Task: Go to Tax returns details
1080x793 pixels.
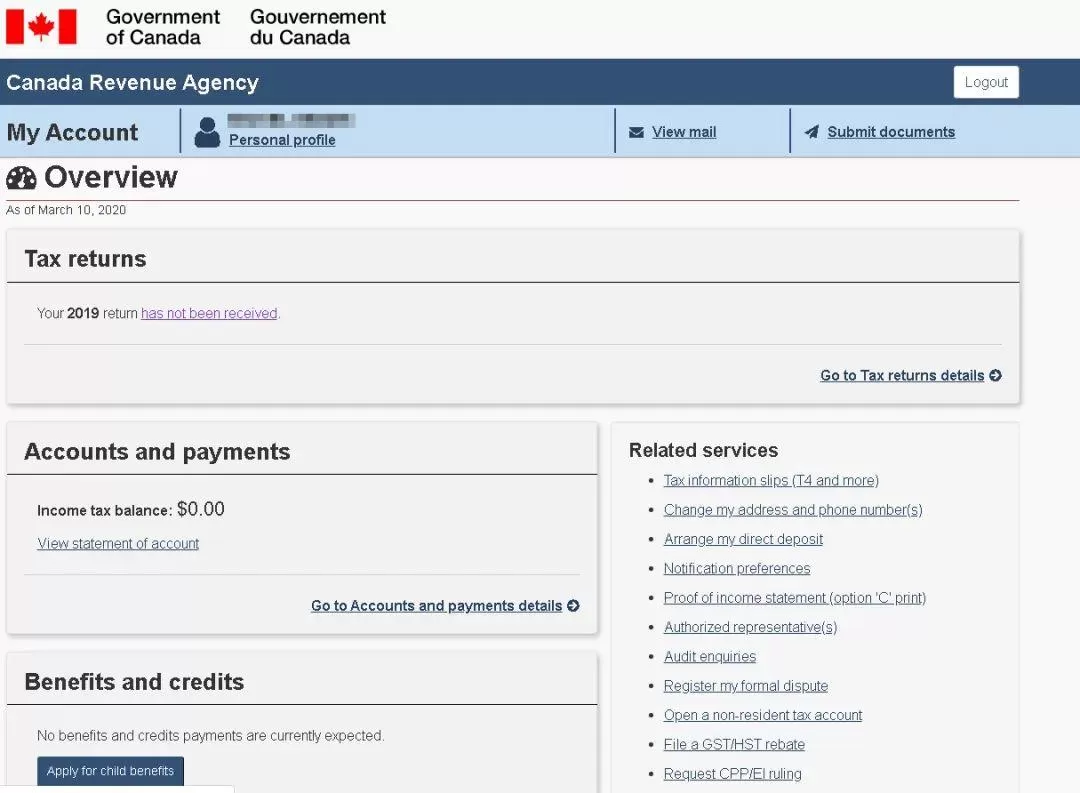Action: pos(902,375)
